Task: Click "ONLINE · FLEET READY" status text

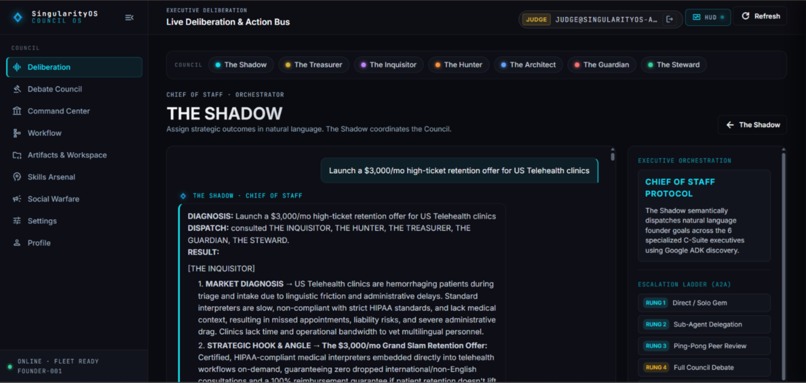Action: point(58,361)
